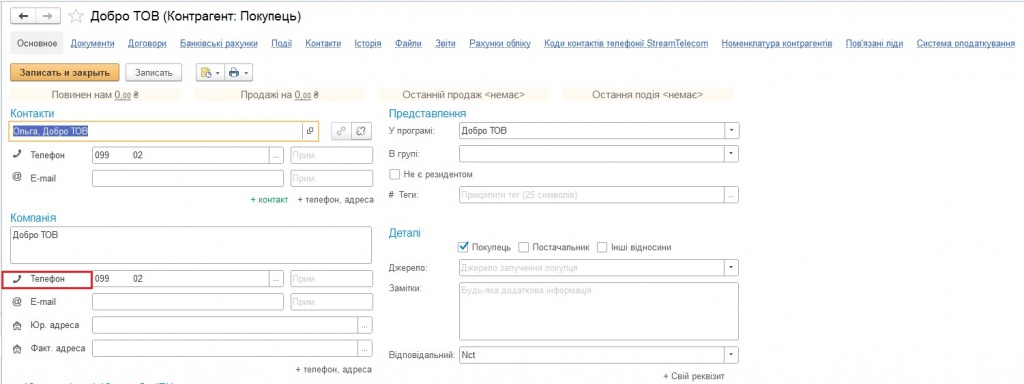Image resolution: width=1024 pixels, height=384 pixels.
Task: Click the printer icon in toolbar
Action: click(234, 72)
